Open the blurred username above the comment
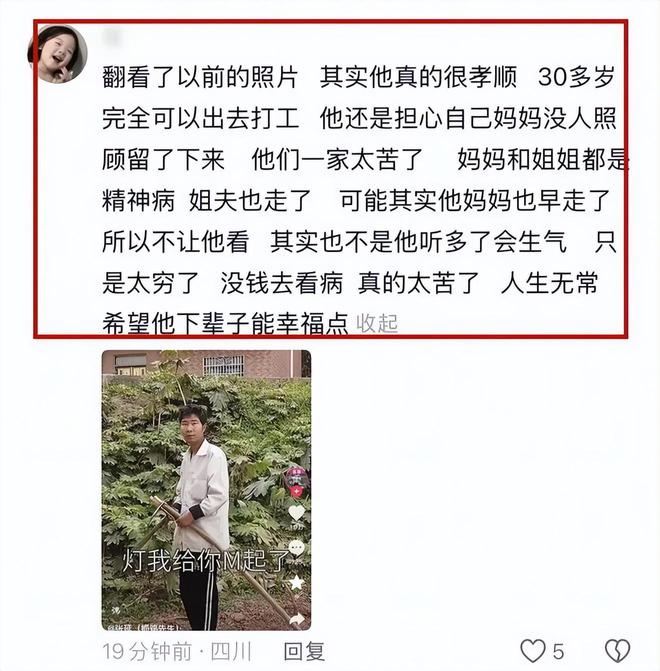This screenshot has width=660, height=671. [x=113, y=37]
